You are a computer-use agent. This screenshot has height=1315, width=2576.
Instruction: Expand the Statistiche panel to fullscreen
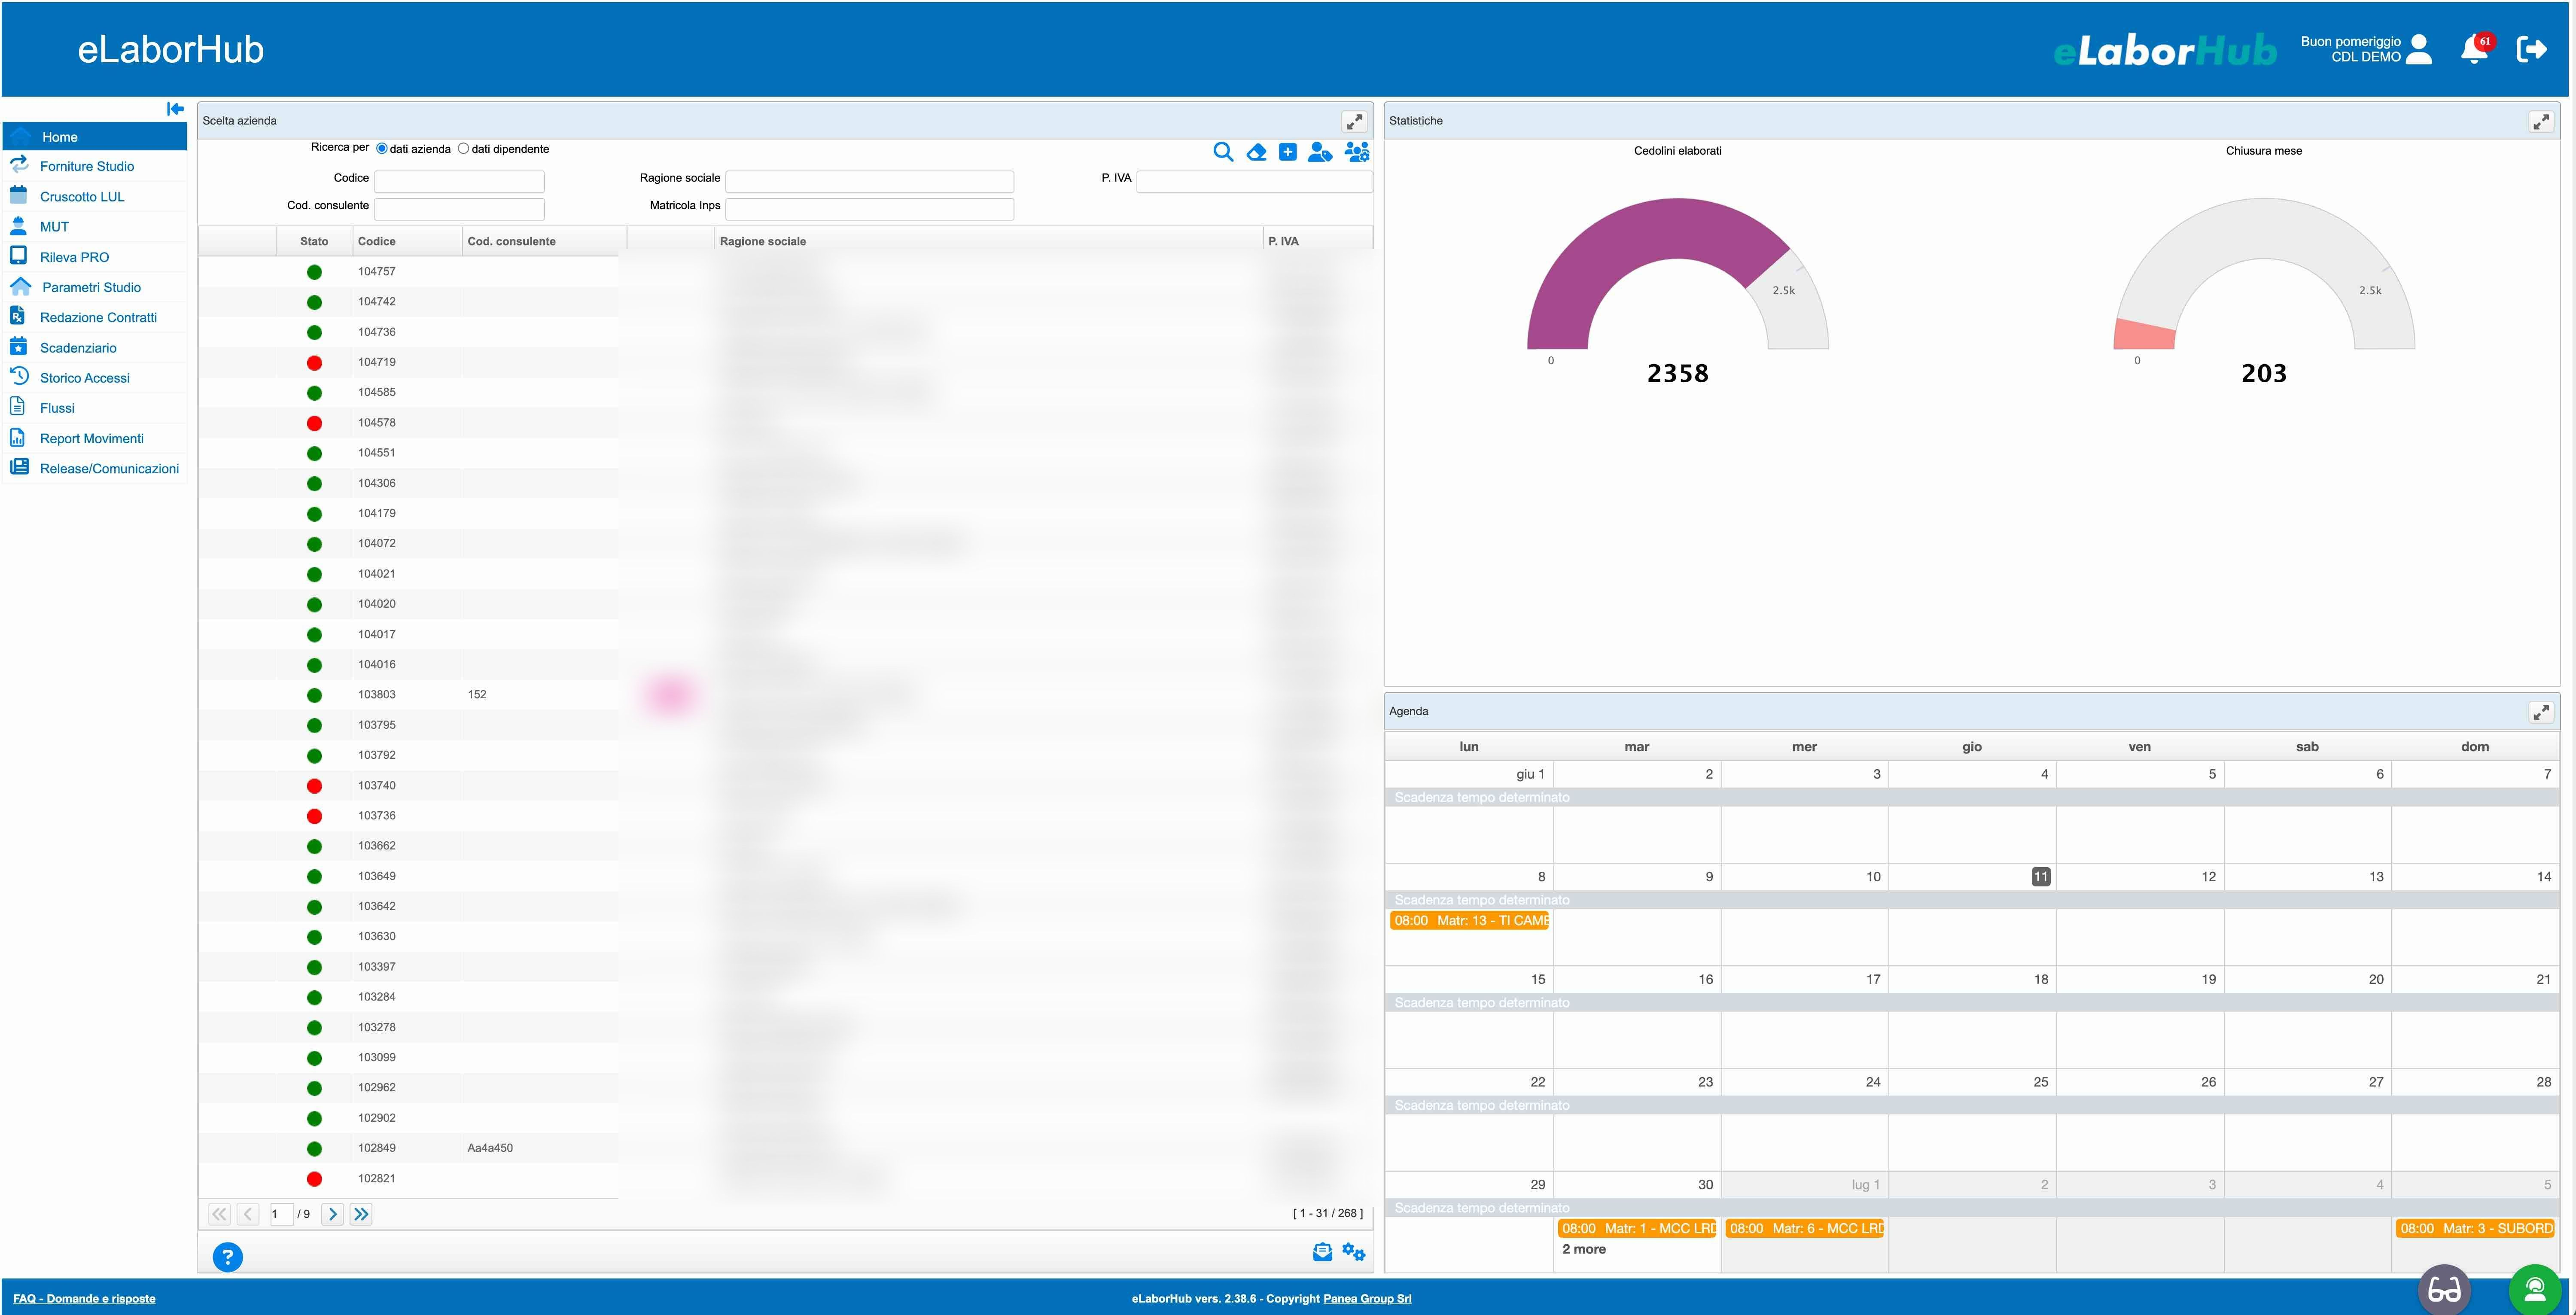(2541, 121)
